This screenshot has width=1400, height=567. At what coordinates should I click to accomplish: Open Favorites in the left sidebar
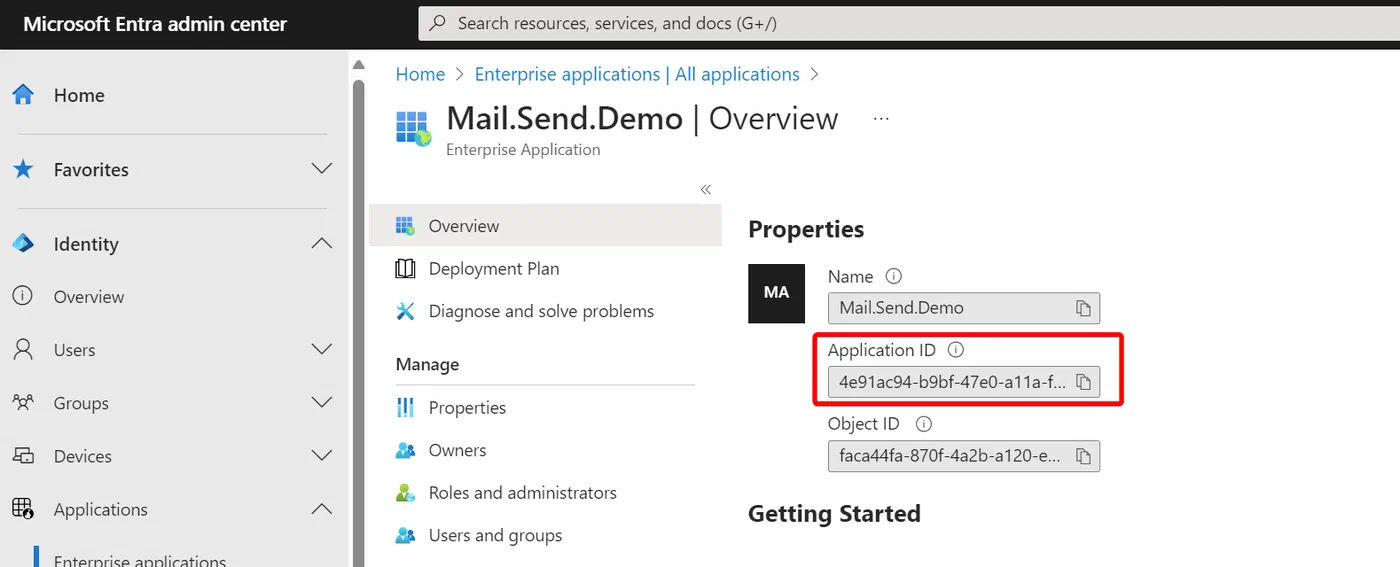pyautogui.click(x=91, y=169)
